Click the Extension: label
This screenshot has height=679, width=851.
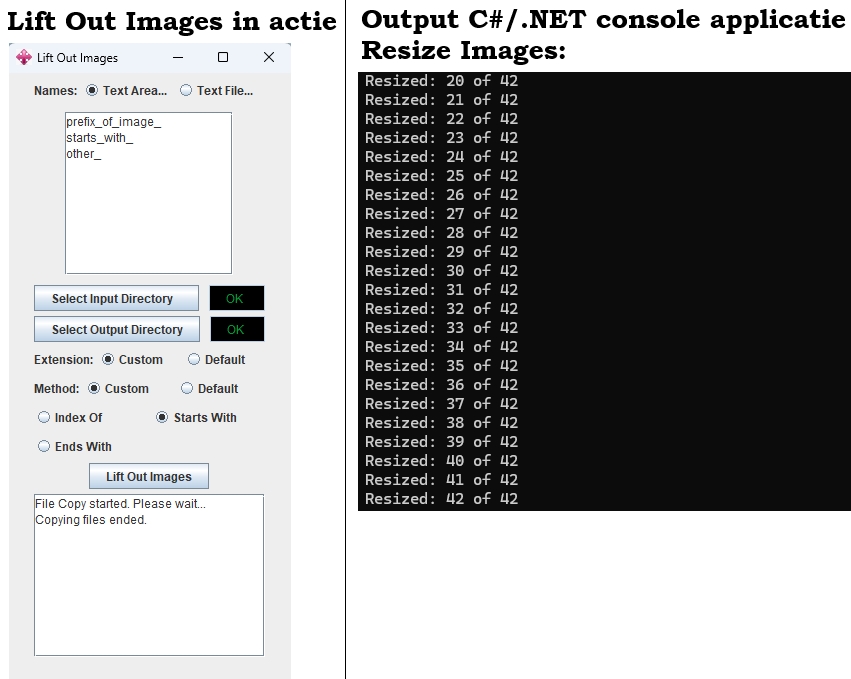click(x=63, y=360)
